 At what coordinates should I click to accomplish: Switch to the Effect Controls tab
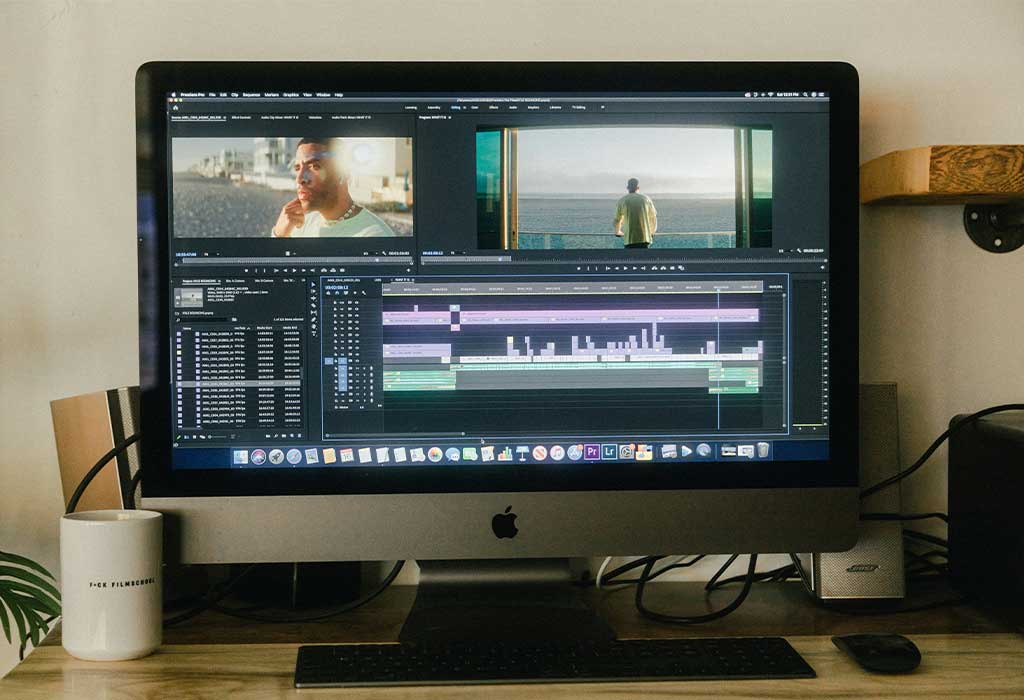241,118
